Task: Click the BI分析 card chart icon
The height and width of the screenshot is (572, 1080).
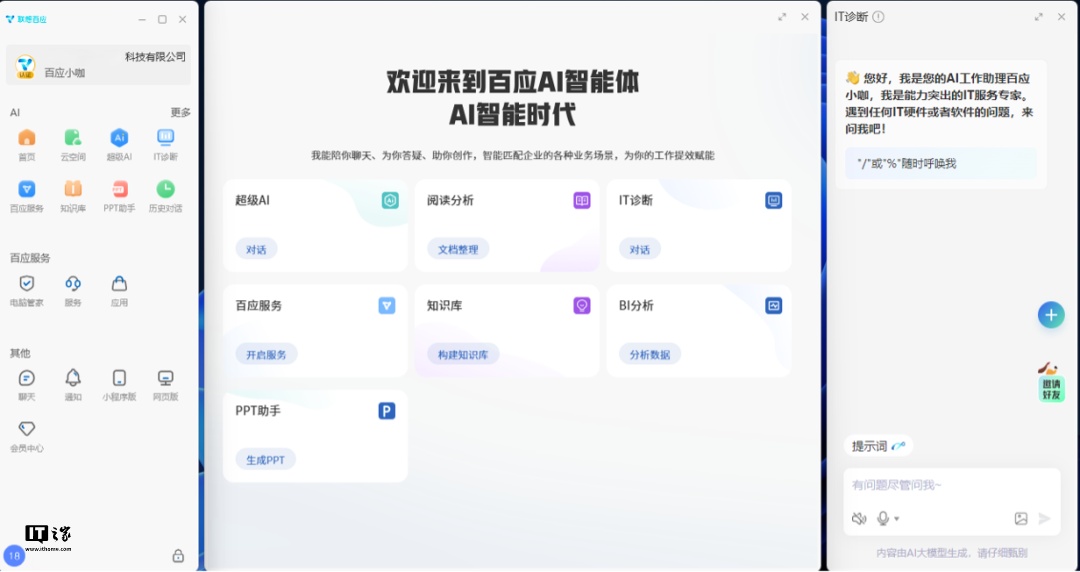Action: [773, 306]
